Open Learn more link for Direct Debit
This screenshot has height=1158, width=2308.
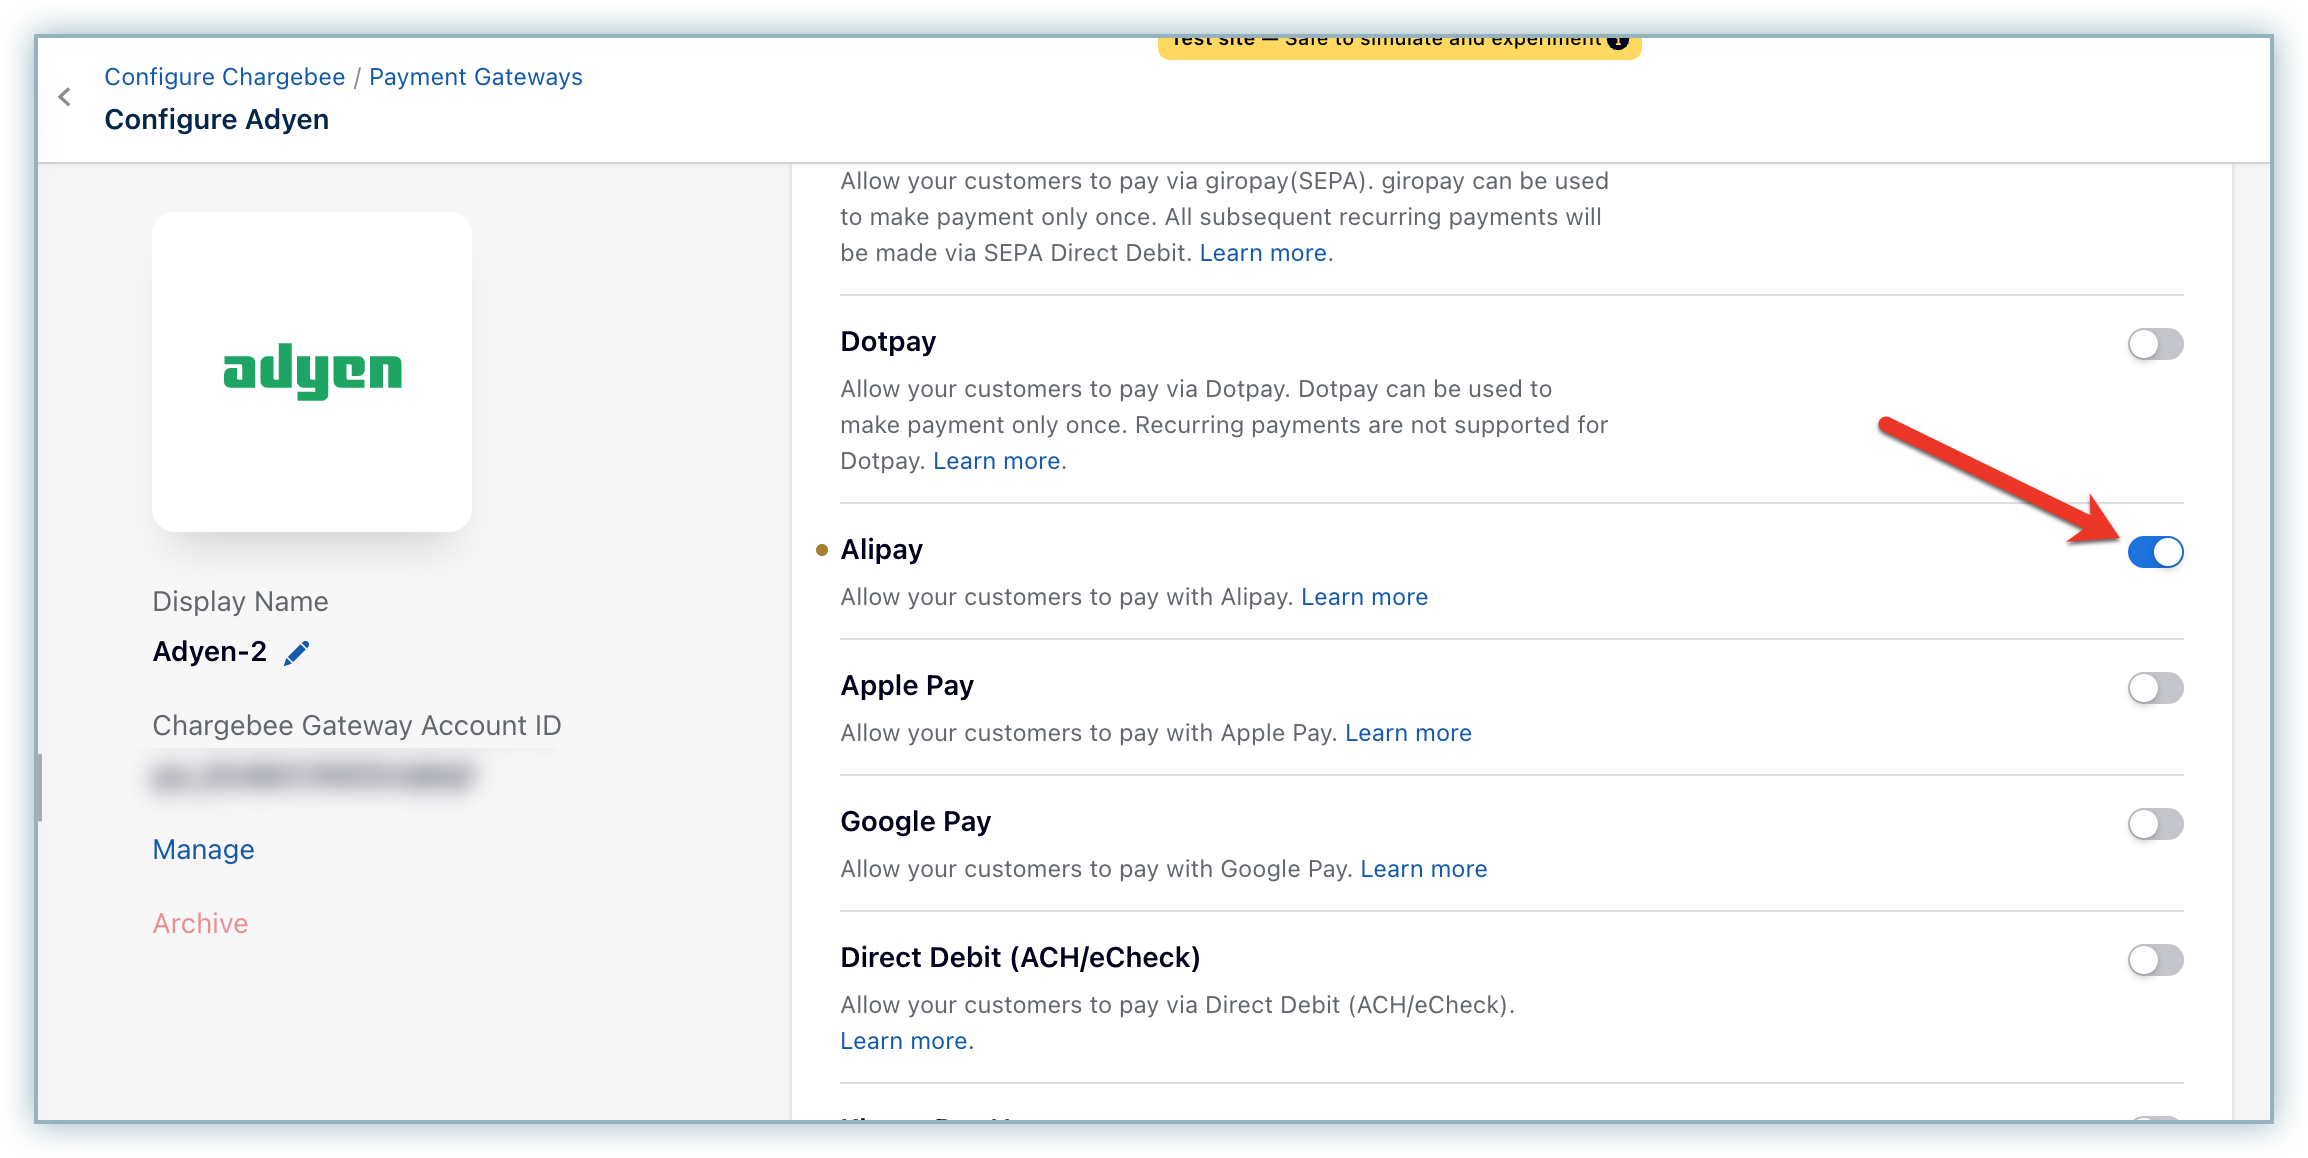coord(907,1041)
